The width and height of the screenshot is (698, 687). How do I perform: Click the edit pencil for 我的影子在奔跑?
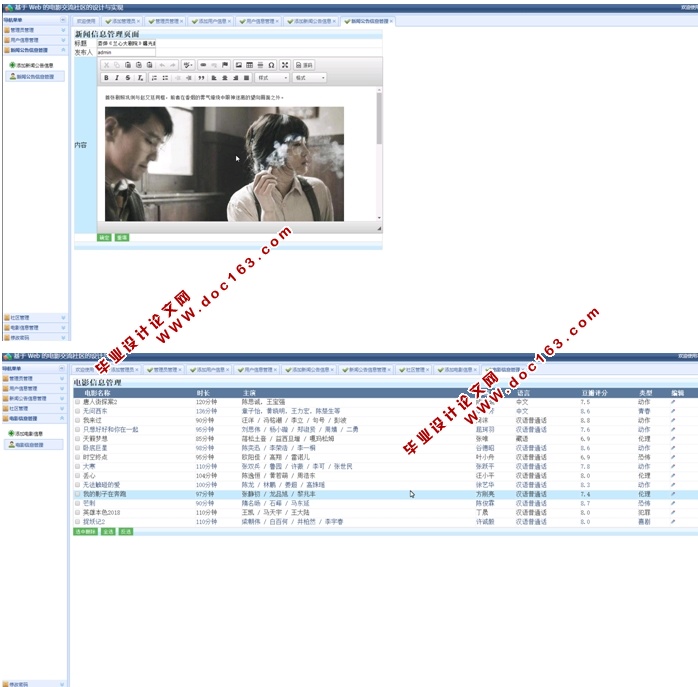673,494
